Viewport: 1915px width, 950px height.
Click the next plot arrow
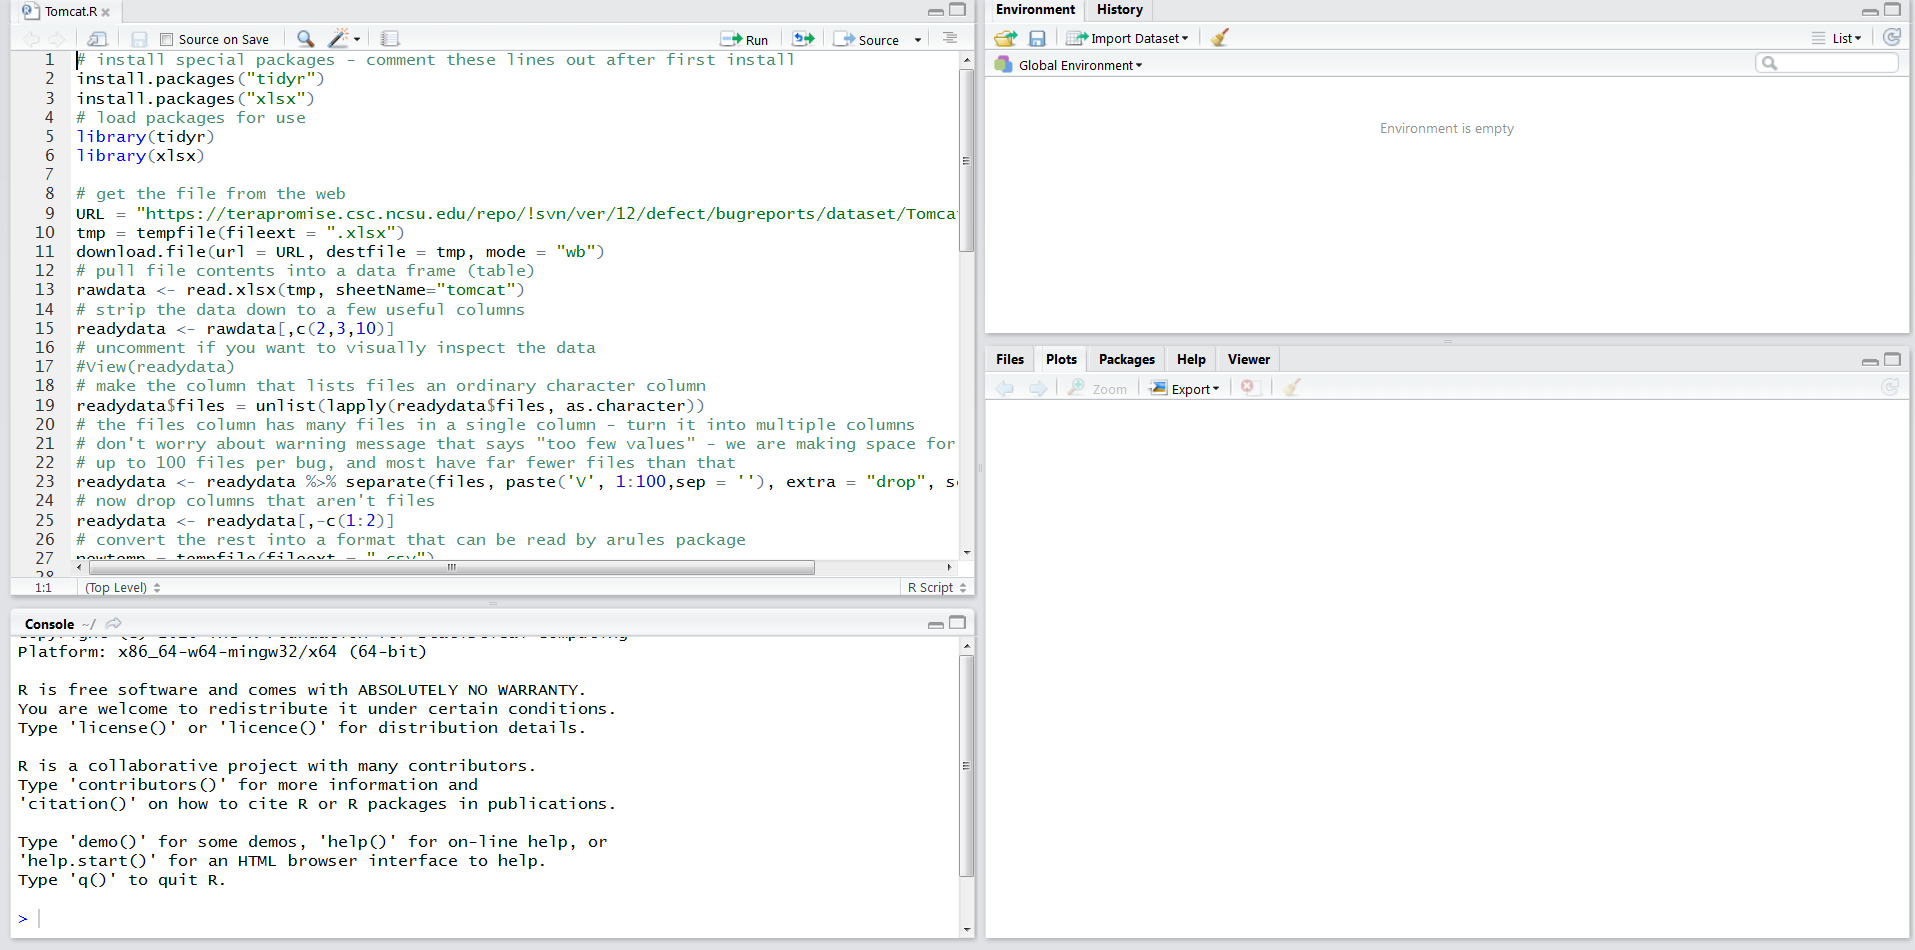click(x=1038, y=388)
